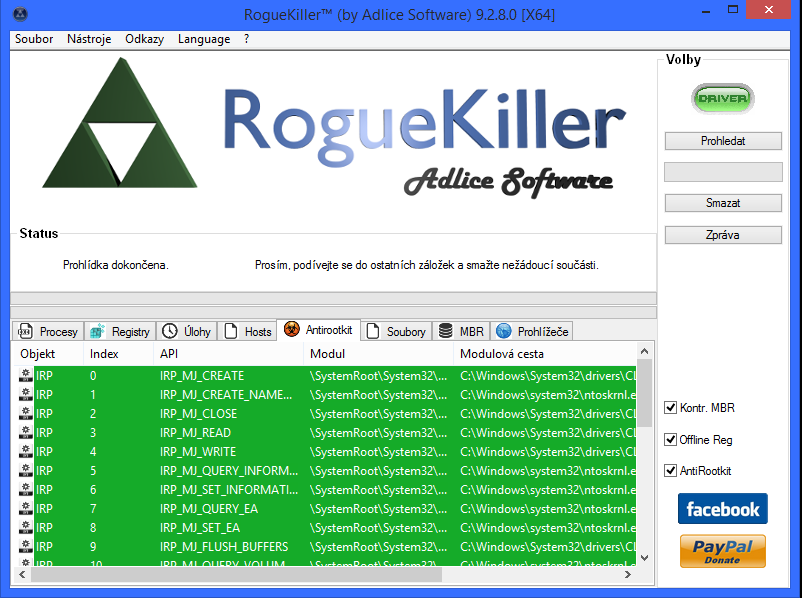Click the Prohledat scan button
This screenshot has width=802, height=598.
tap(723, 141)
